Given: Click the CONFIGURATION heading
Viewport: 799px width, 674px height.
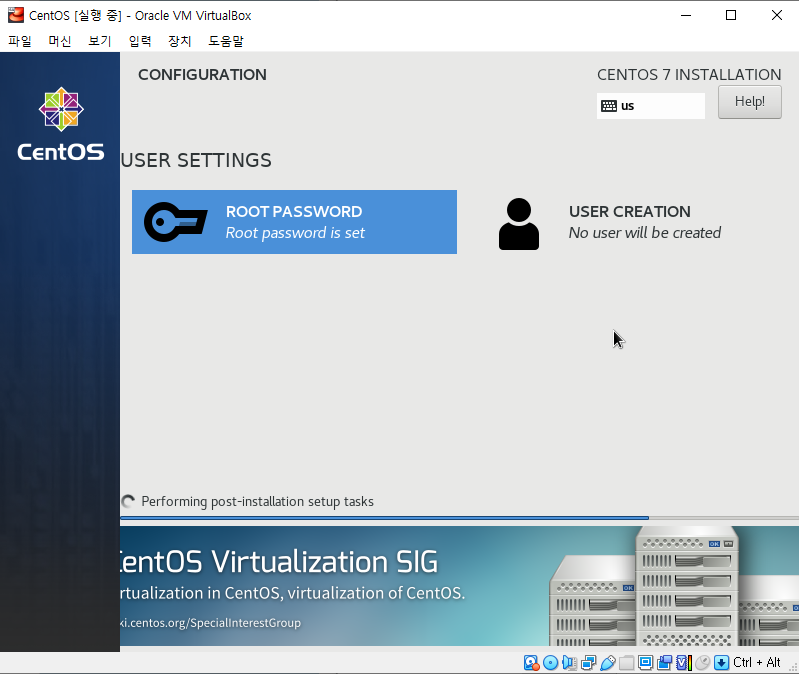Looking at the screenshot, I should [x=202, y=75].
